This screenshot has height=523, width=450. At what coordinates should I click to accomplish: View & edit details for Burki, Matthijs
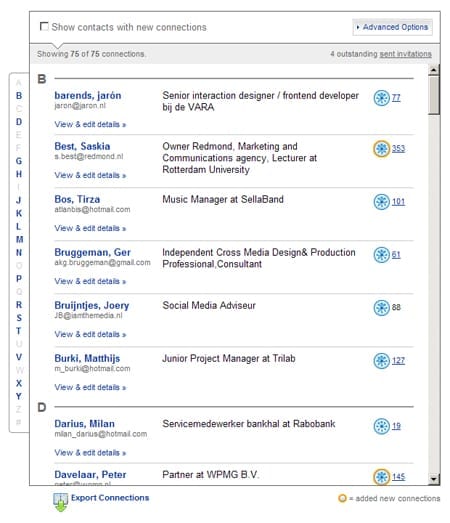90,387
